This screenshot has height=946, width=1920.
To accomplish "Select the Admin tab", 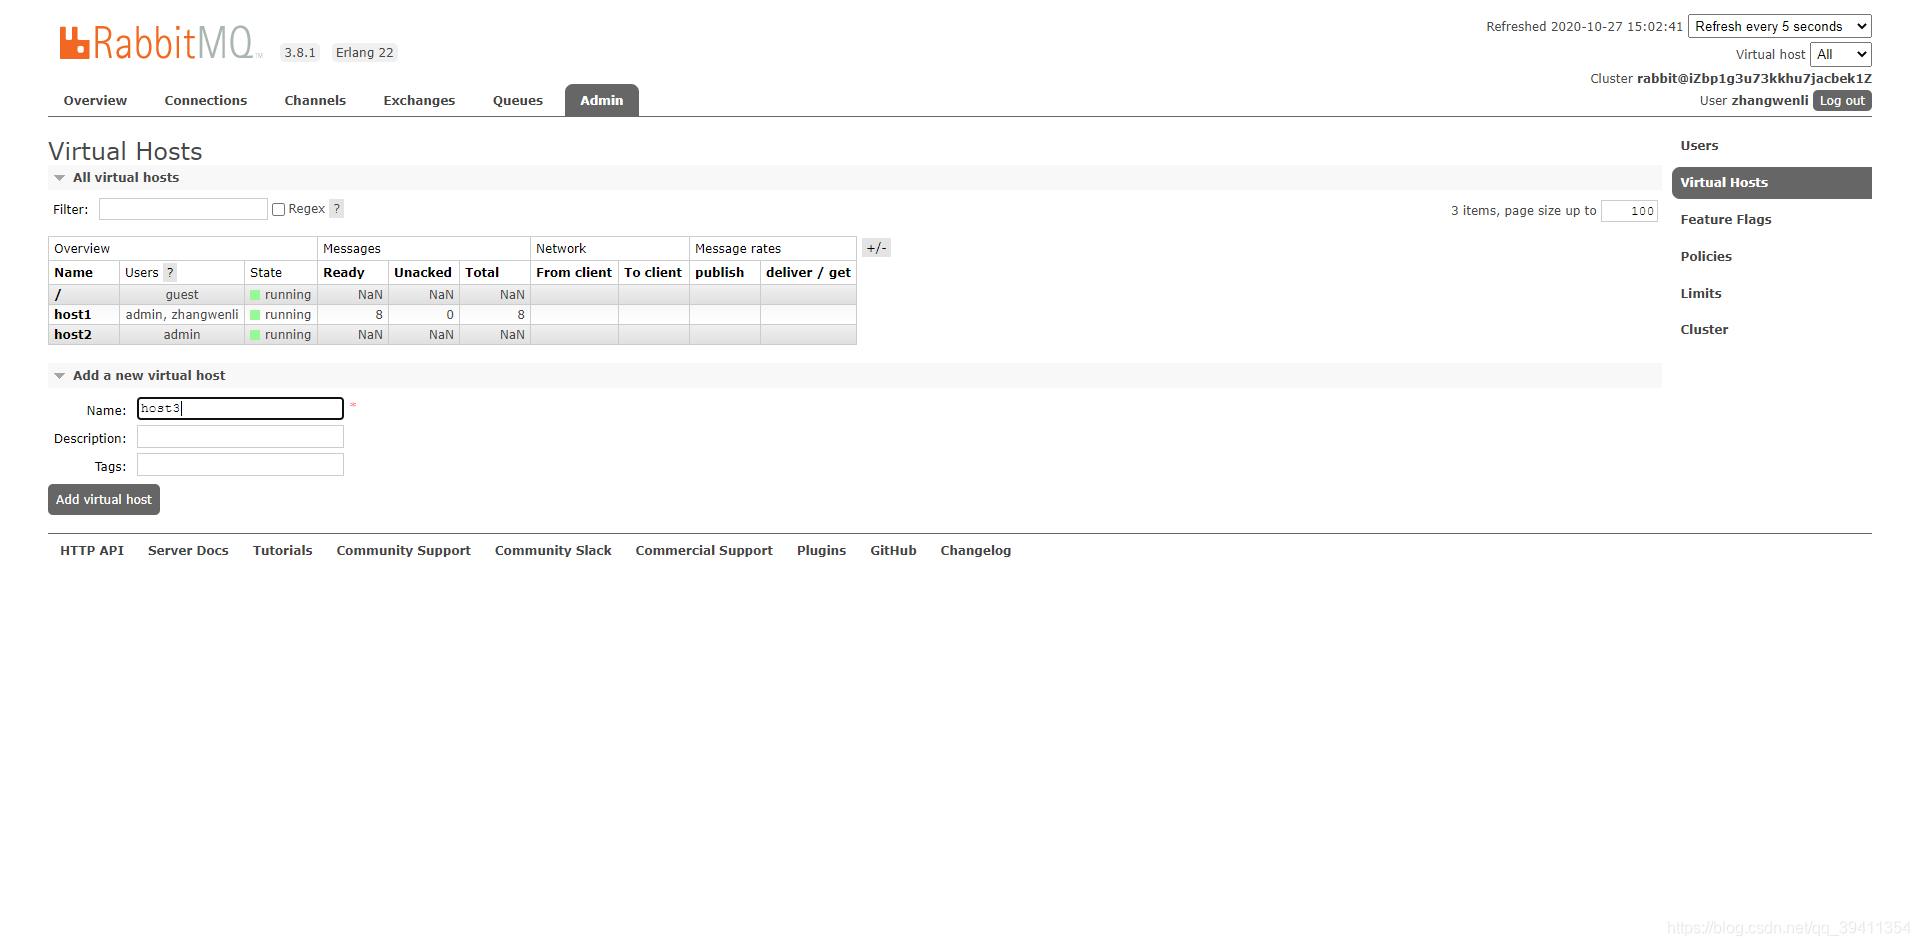I will [x=602, y=100].
